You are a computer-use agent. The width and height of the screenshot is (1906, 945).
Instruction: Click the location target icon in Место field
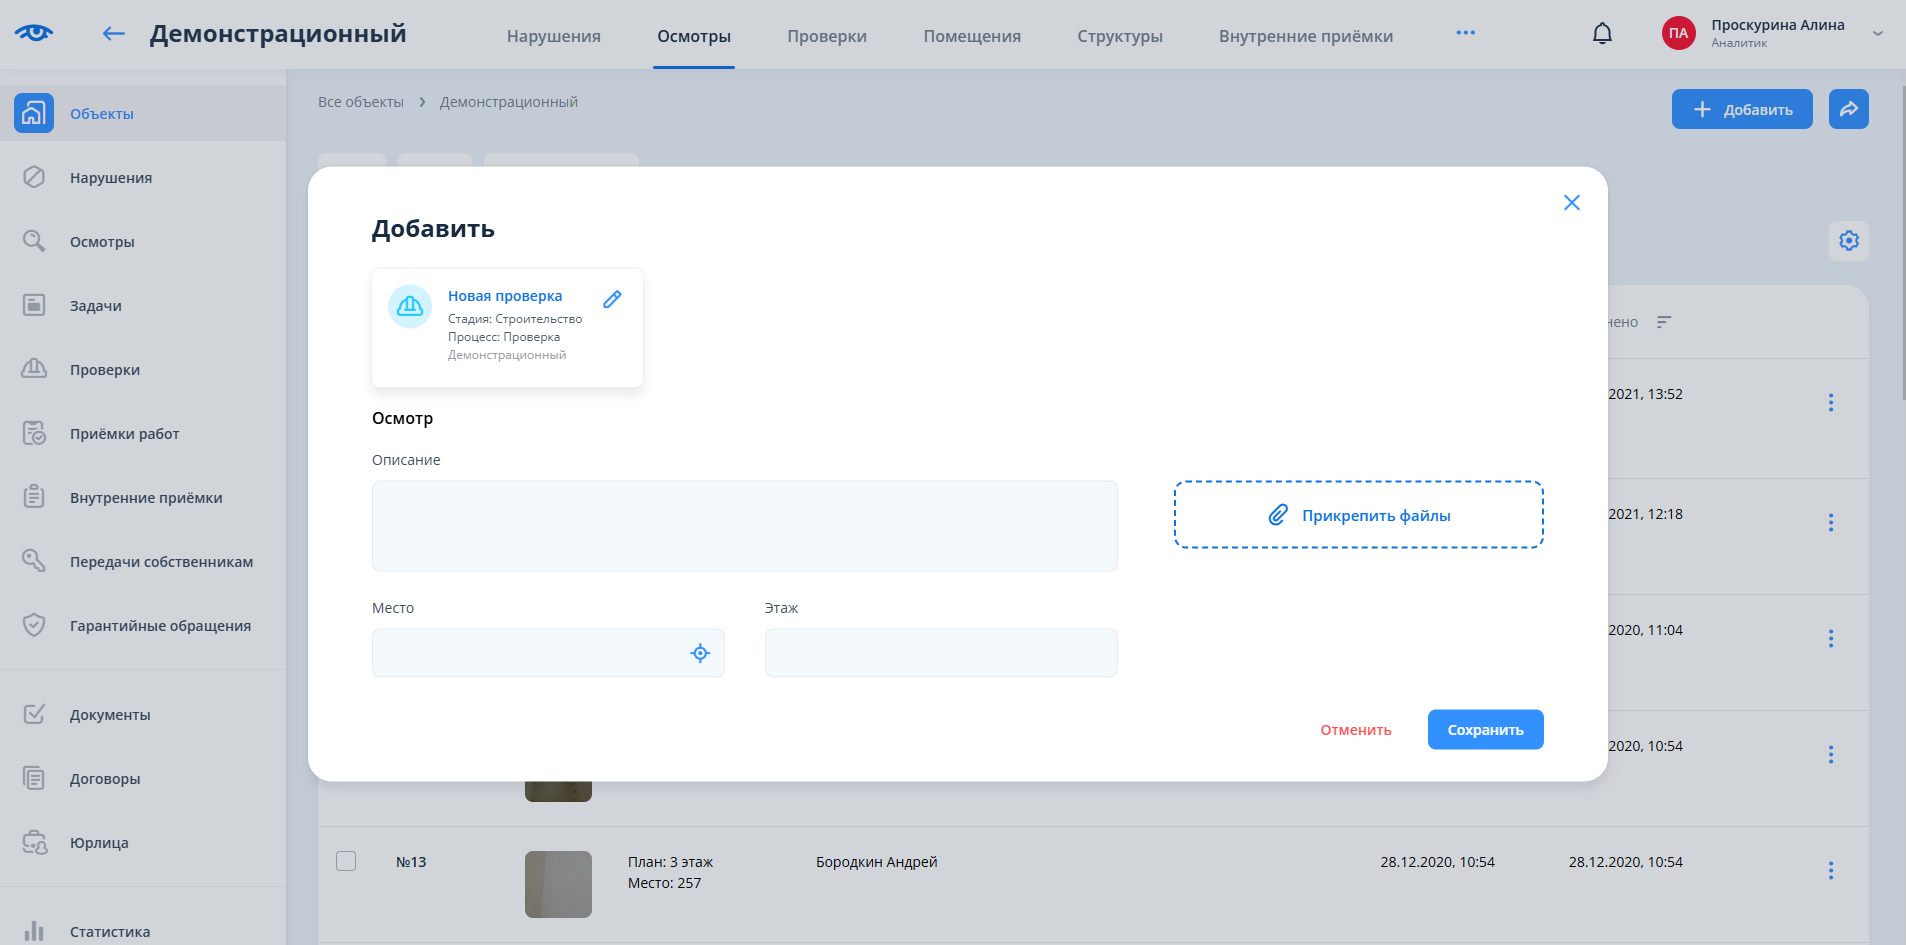(700, 653)
